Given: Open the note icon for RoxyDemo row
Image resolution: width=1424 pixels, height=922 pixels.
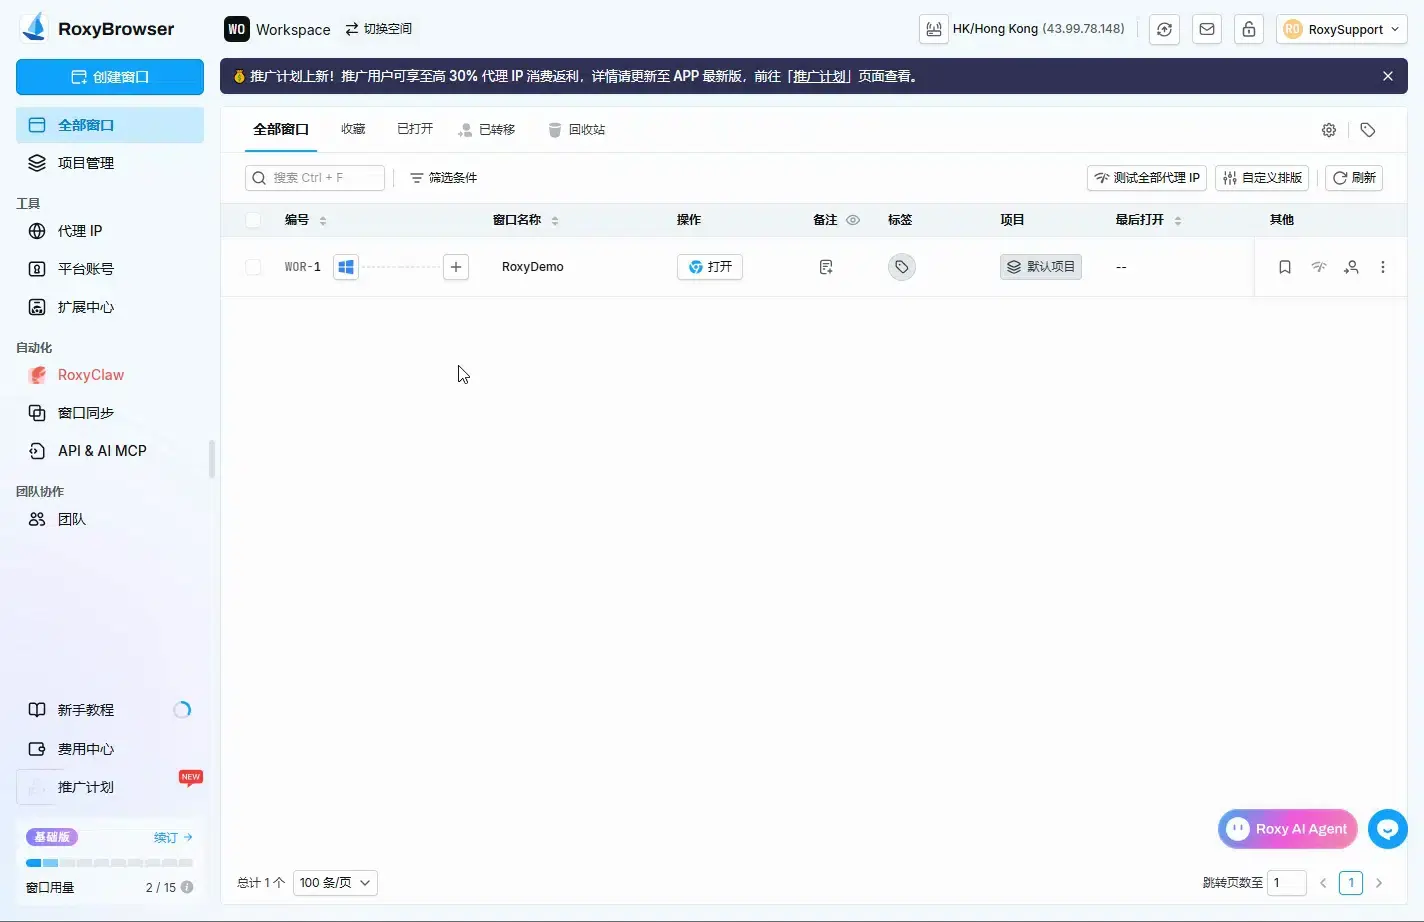Looking at the screenshot, I should [826, 267].
